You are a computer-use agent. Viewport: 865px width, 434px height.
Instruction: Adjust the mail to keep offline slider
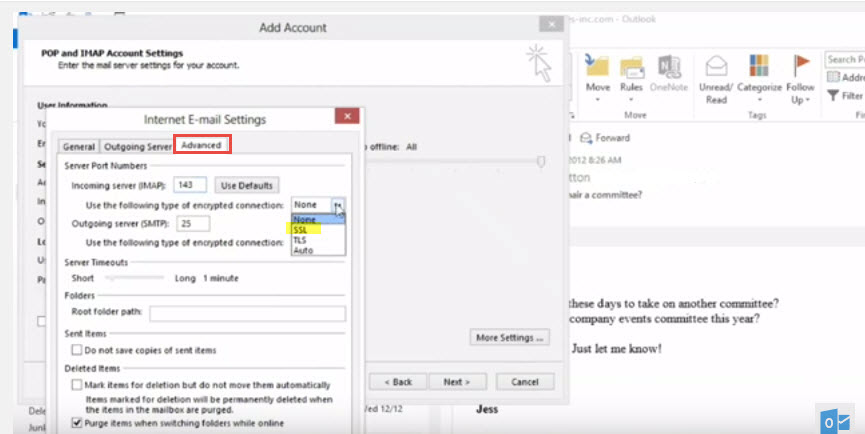tap(541, 161)
